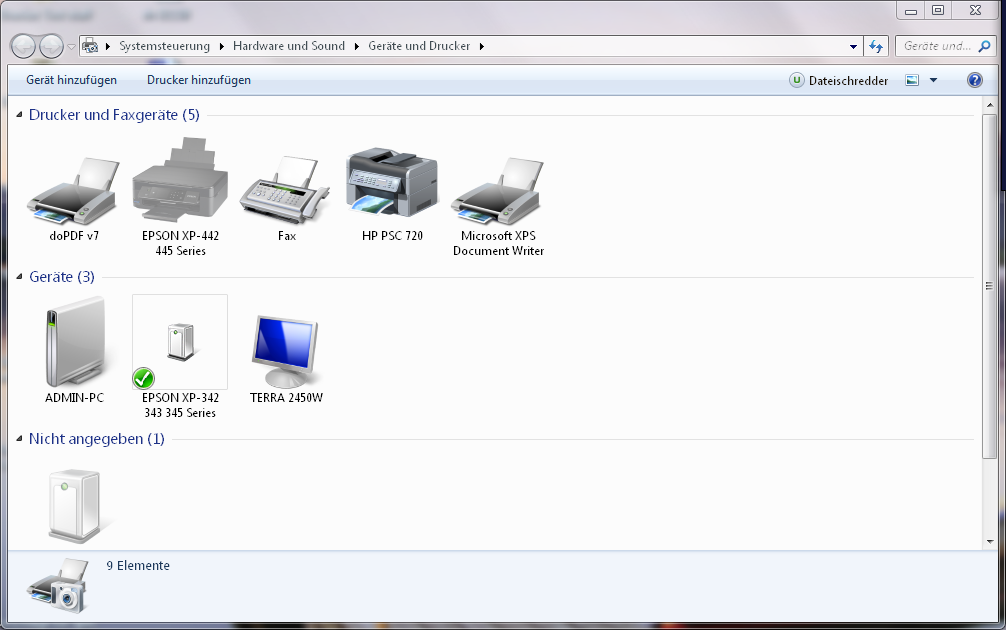
Task: Click the refresh arrows button beside address bar
Action: coord(876,46)
